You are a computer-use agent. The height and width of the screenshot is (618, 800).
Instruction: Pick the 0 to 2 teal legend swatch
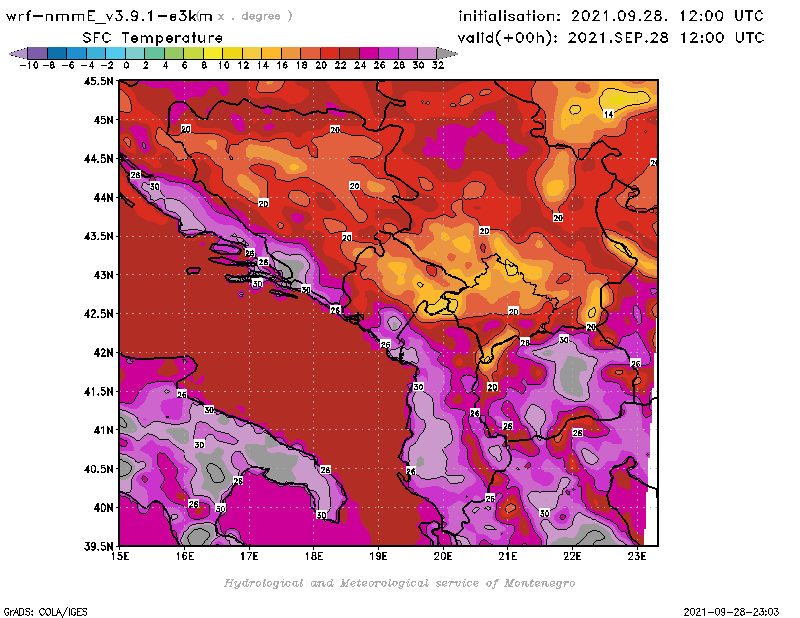point(135,53)
